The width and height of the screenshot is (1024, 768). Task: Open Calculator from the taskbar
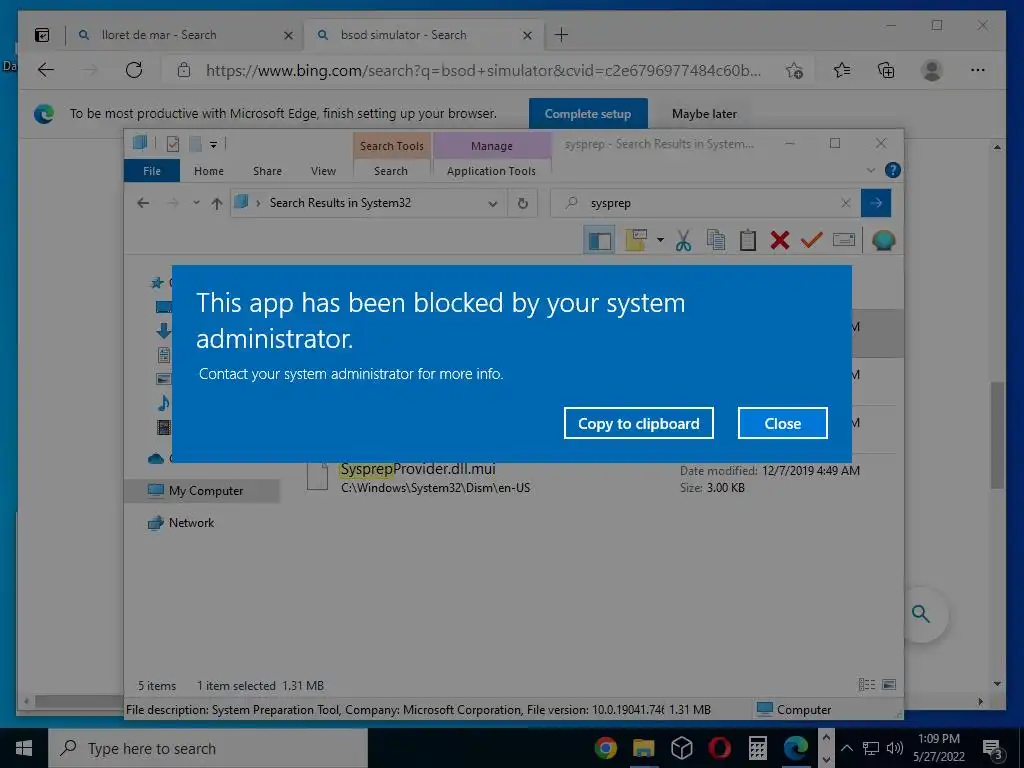(x=758, y=748)
